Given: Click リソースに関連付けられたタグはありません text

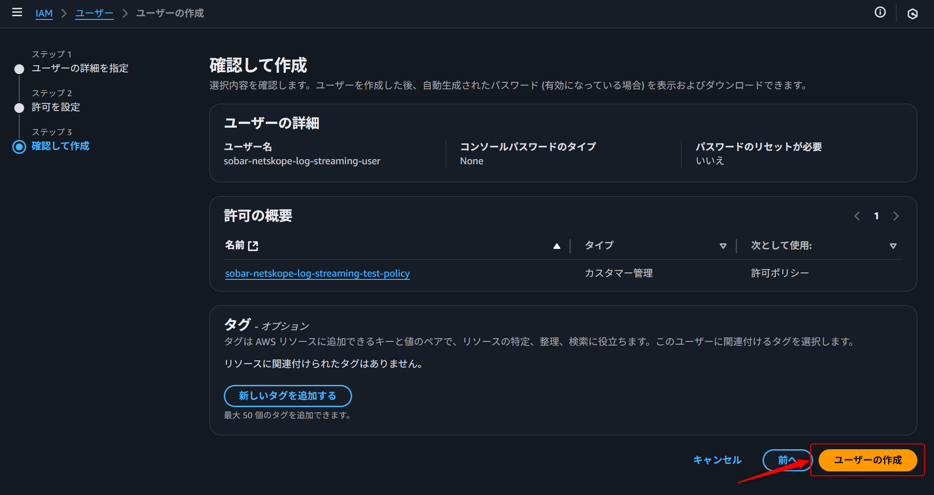Looking at the screenshot, I should coord(323,364).
